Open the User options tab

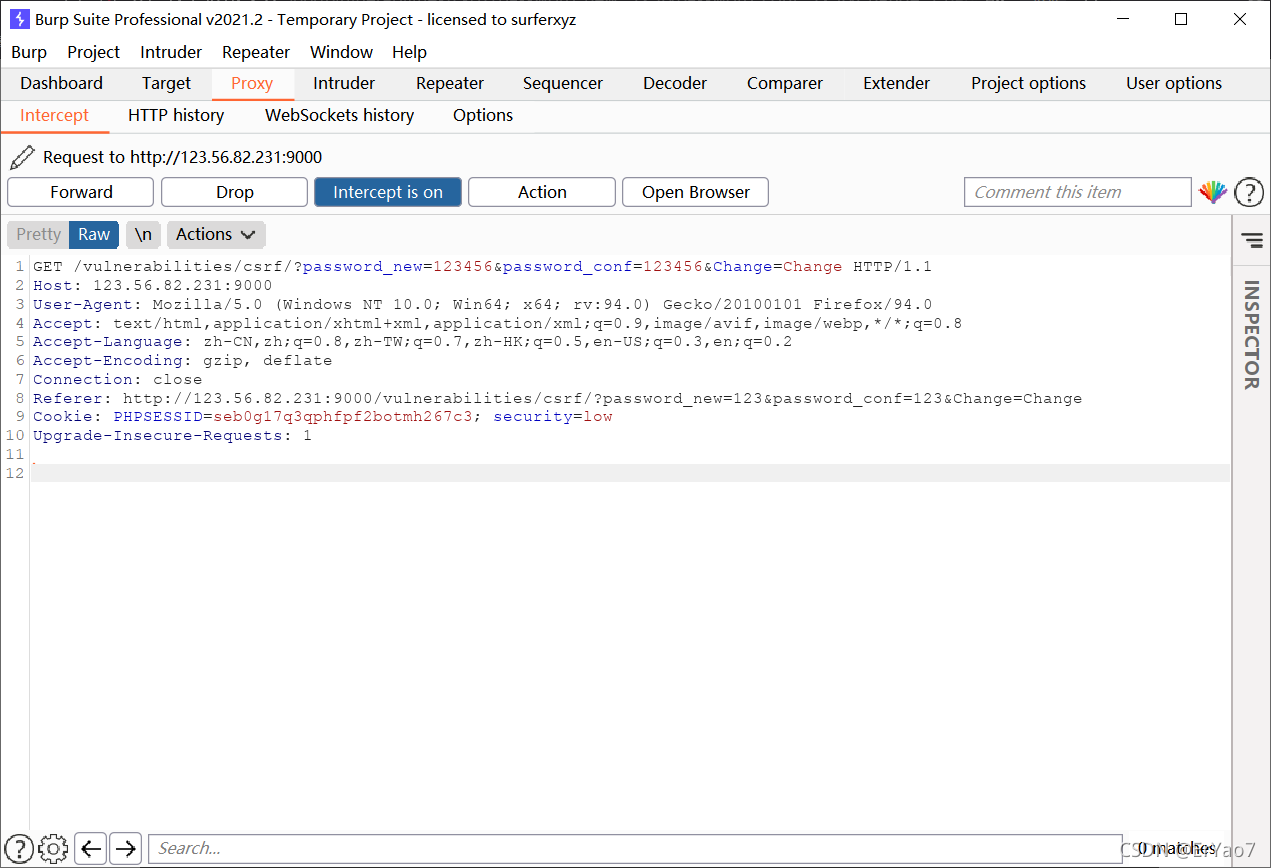coord(1174,83)
